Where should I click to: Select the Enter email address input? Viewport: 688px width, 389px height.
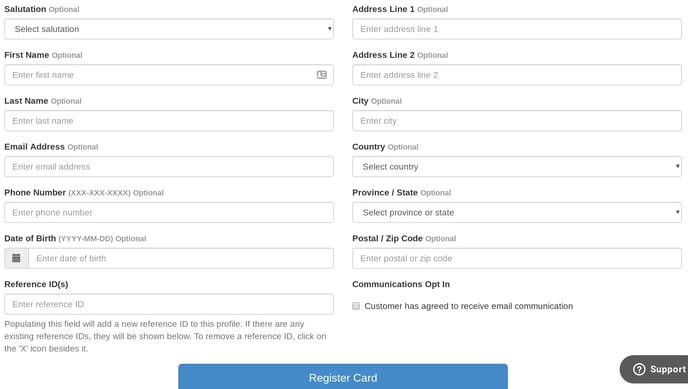pos(169,167)
